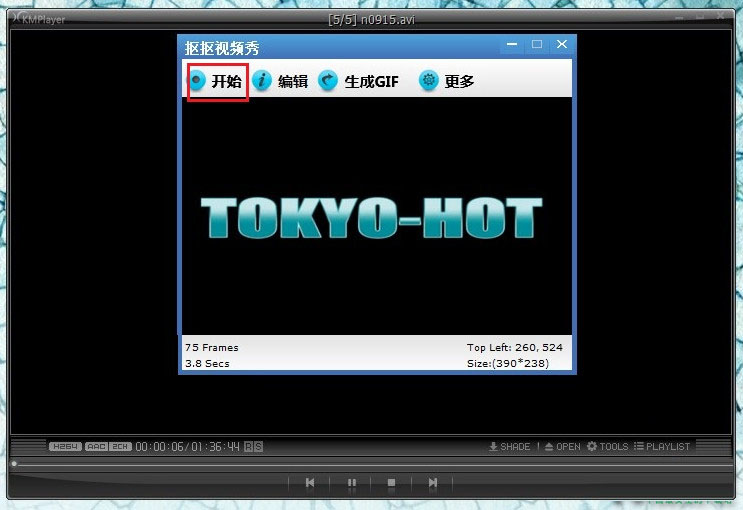Viewport: 743px width, 510px height.
Task: Click OPEN in KMPlayer control bar
Action: pos(562,446)
